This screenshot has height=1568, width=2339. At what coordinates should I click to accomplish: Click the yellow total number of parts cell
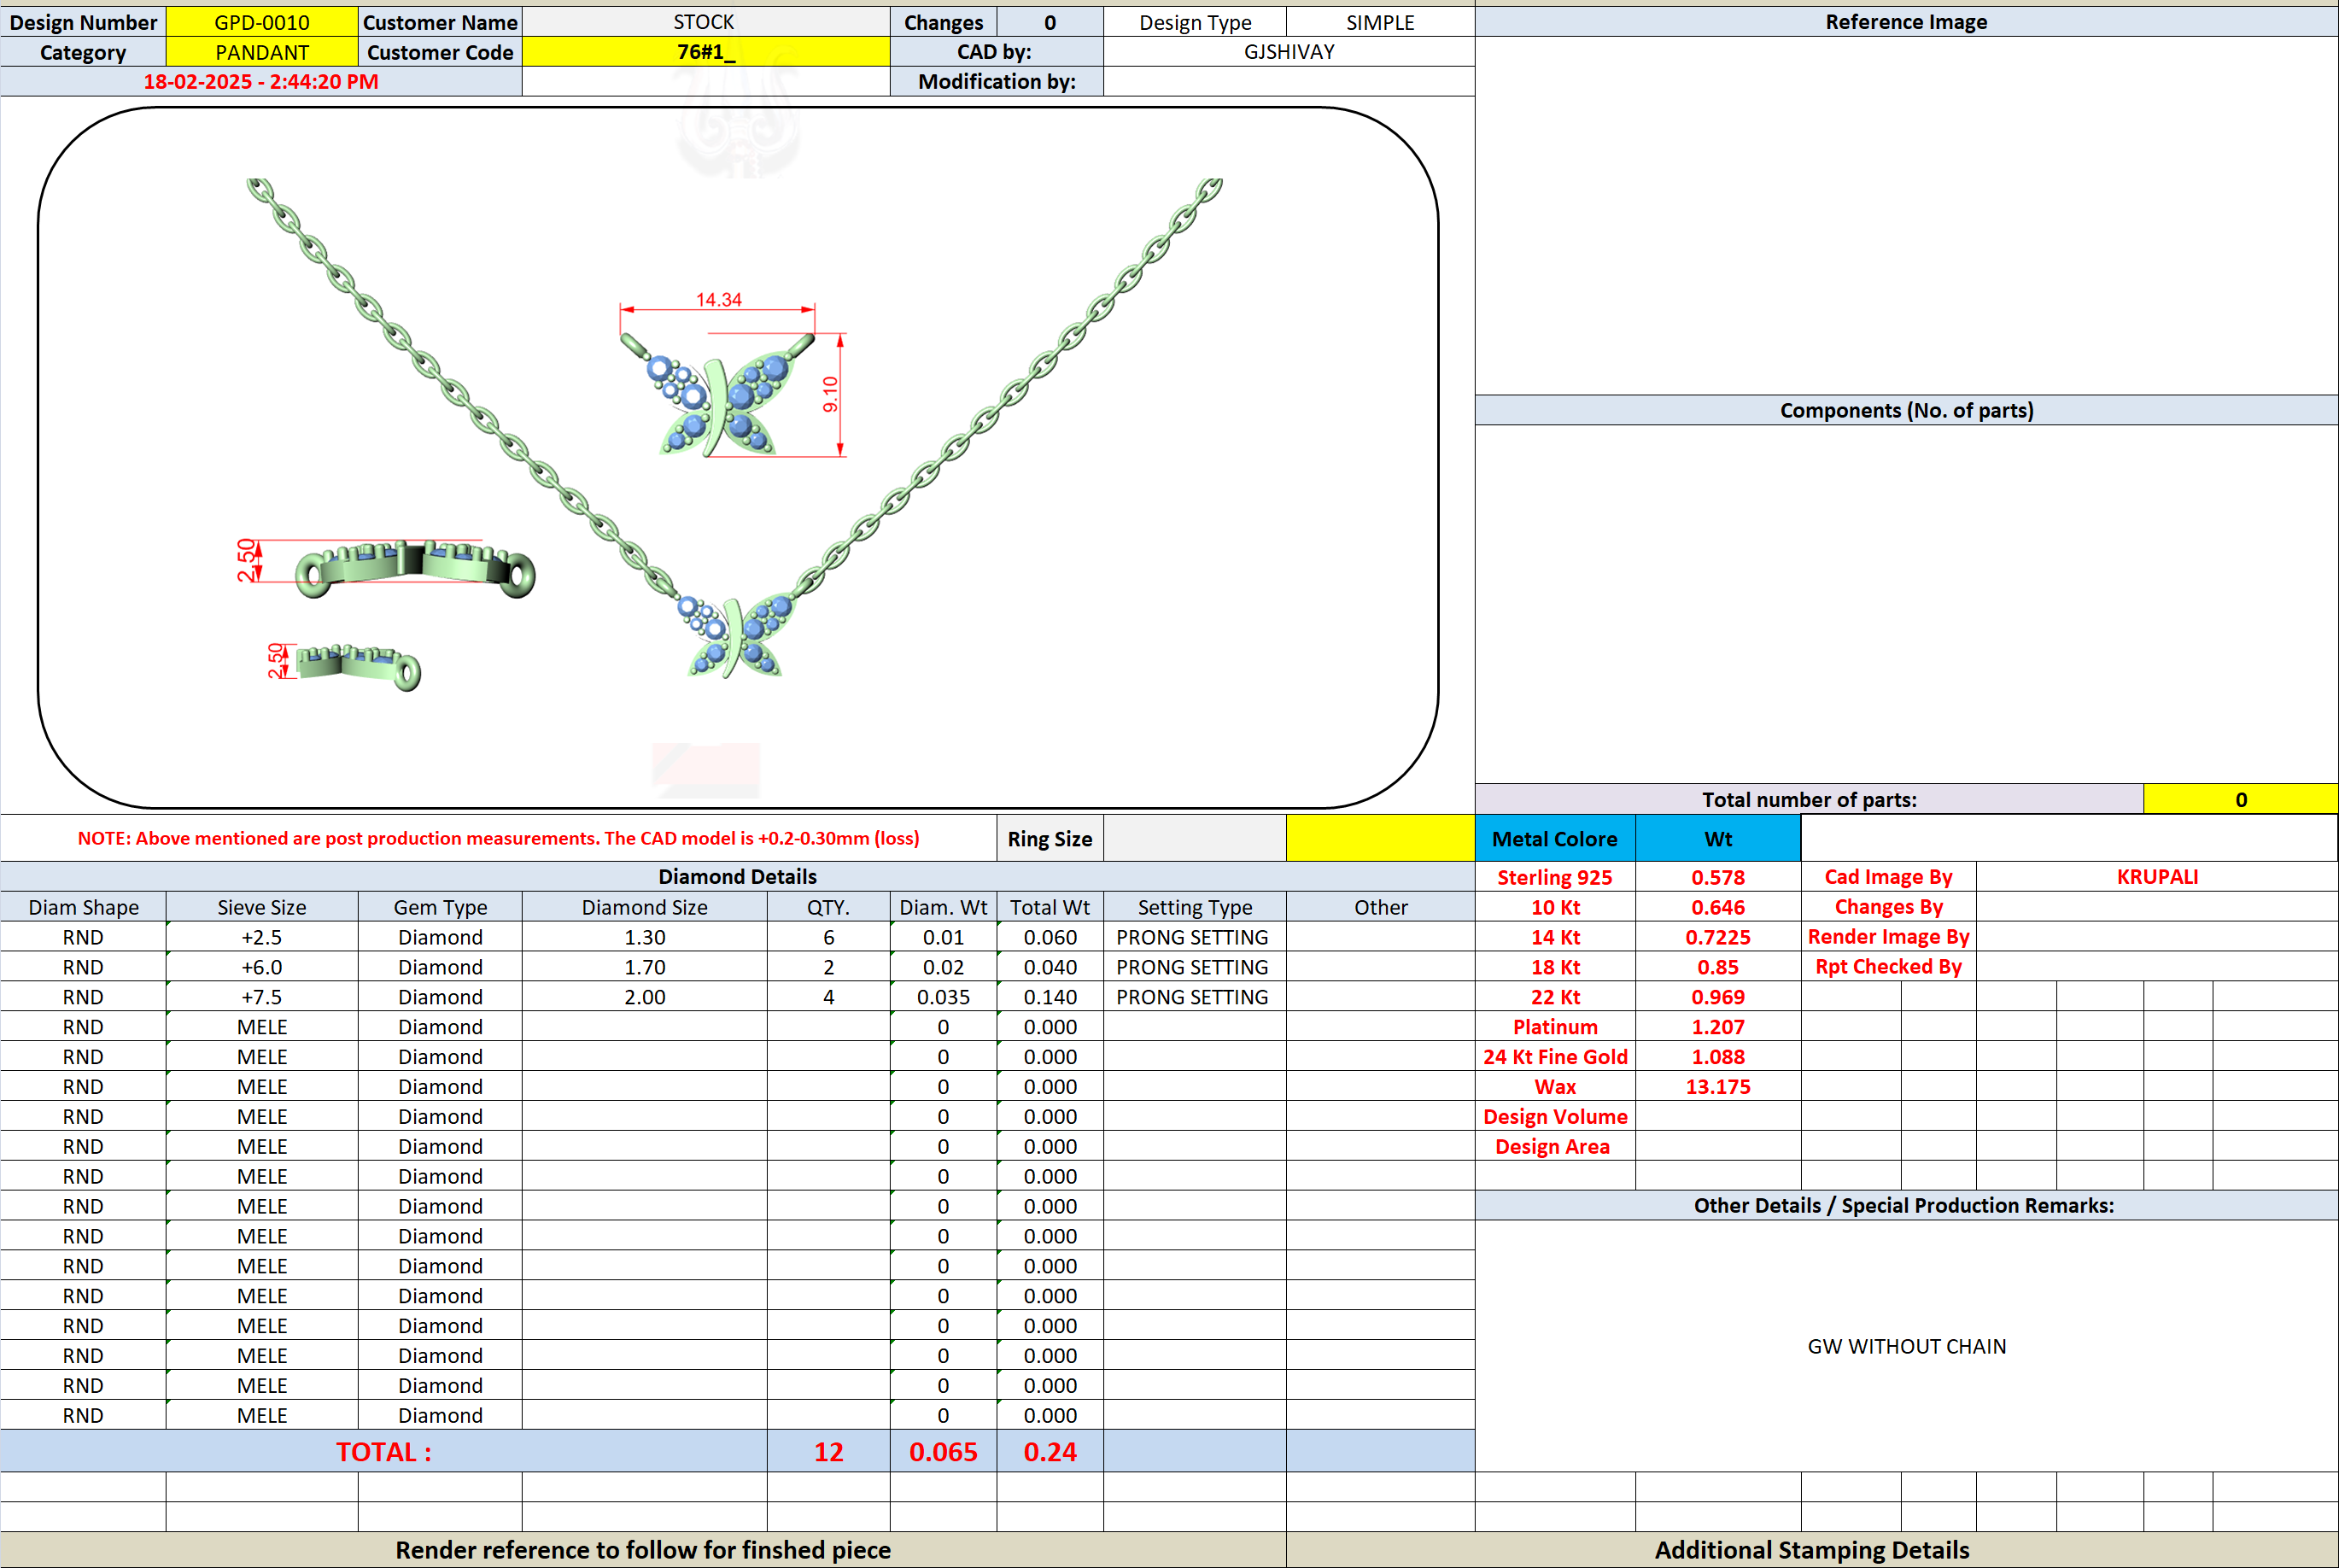coord(2241,800)
